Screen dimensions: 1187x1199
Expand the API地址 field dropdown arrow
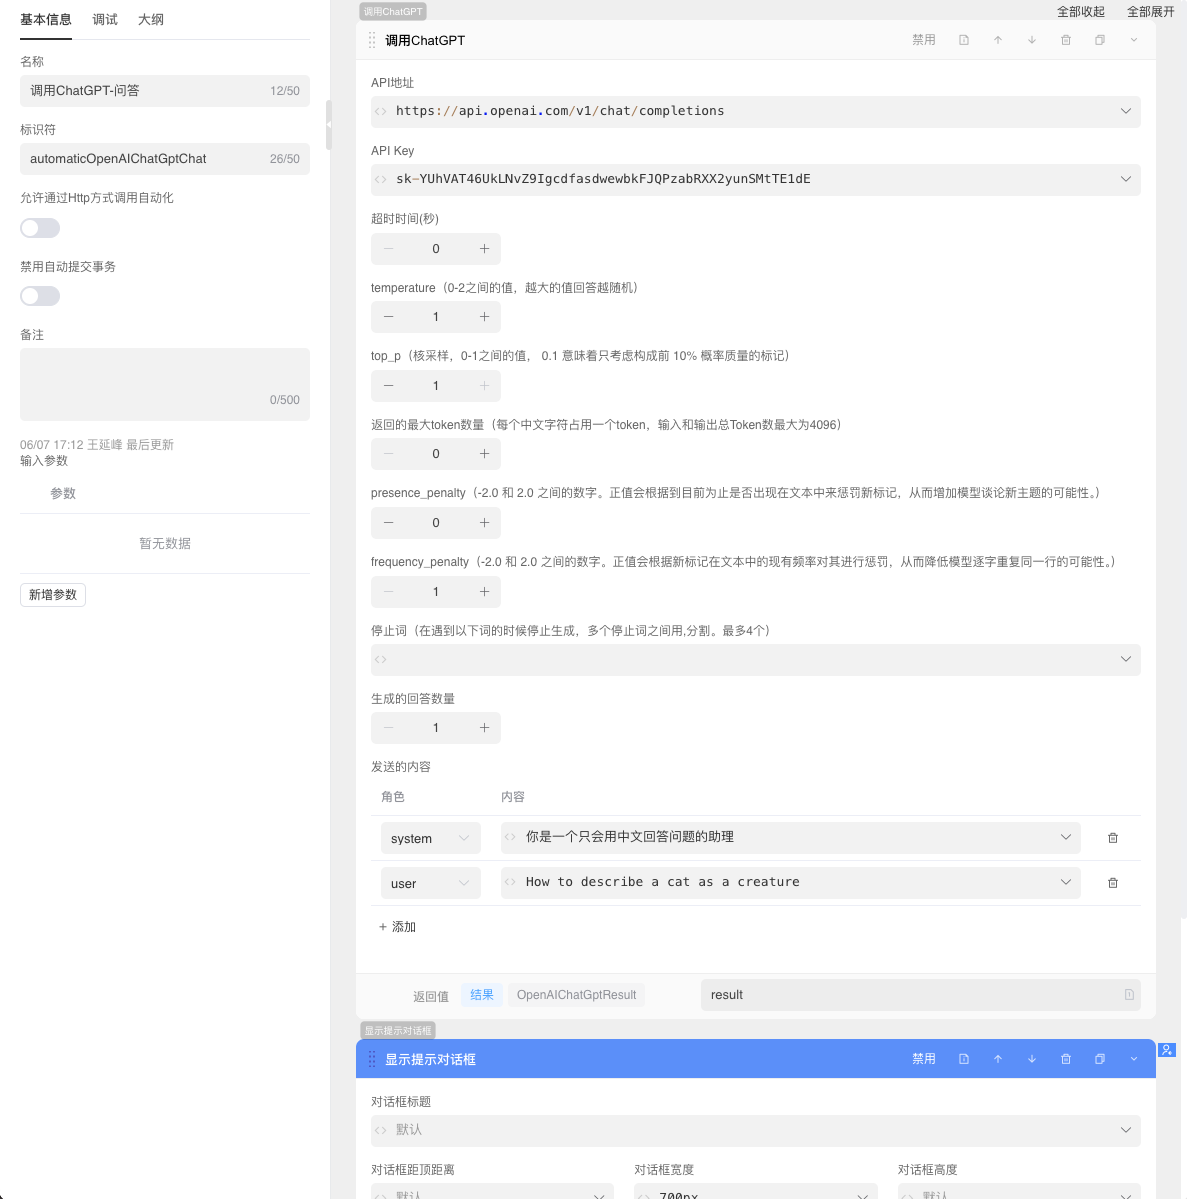1126,111
